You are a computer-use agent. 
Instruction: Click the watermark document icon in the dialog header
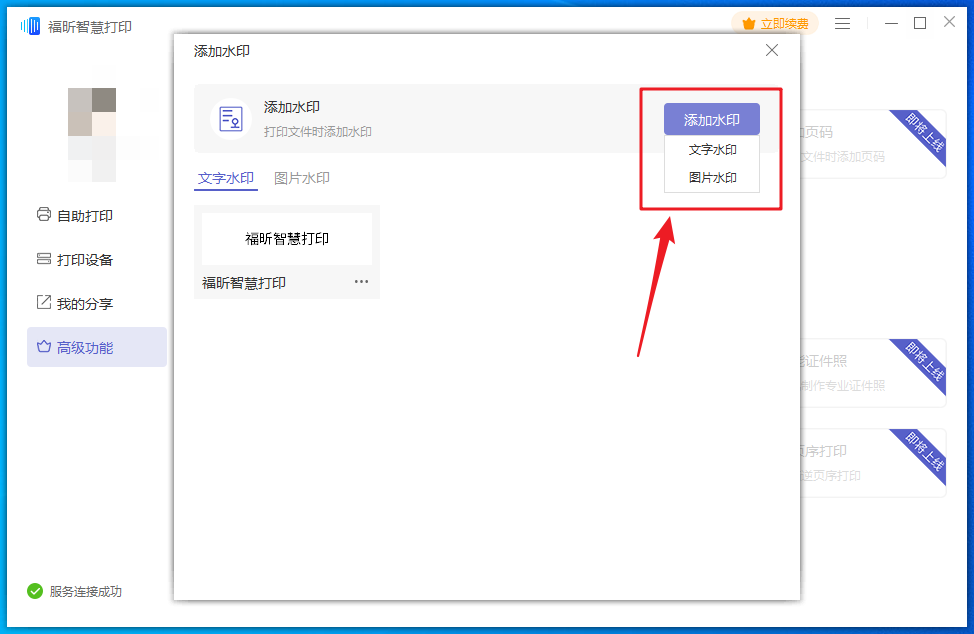(231, 118)
